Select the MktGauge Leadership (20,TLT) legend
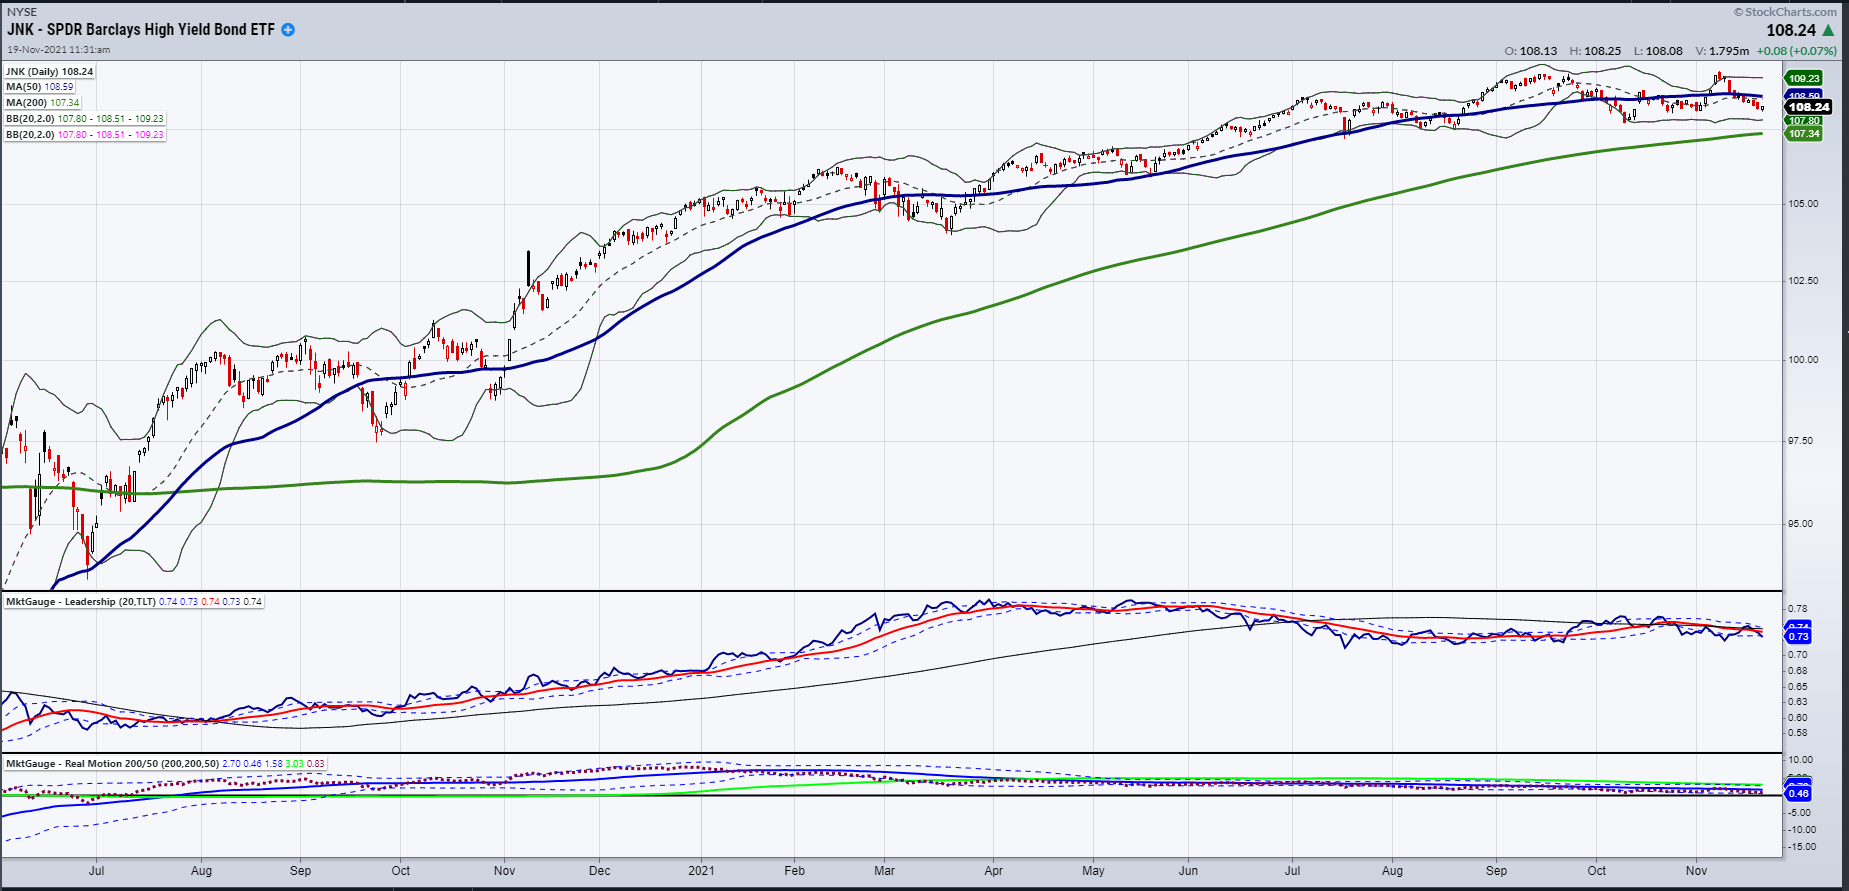Viewport: 1849px width, 891px height. pos(134,602)
